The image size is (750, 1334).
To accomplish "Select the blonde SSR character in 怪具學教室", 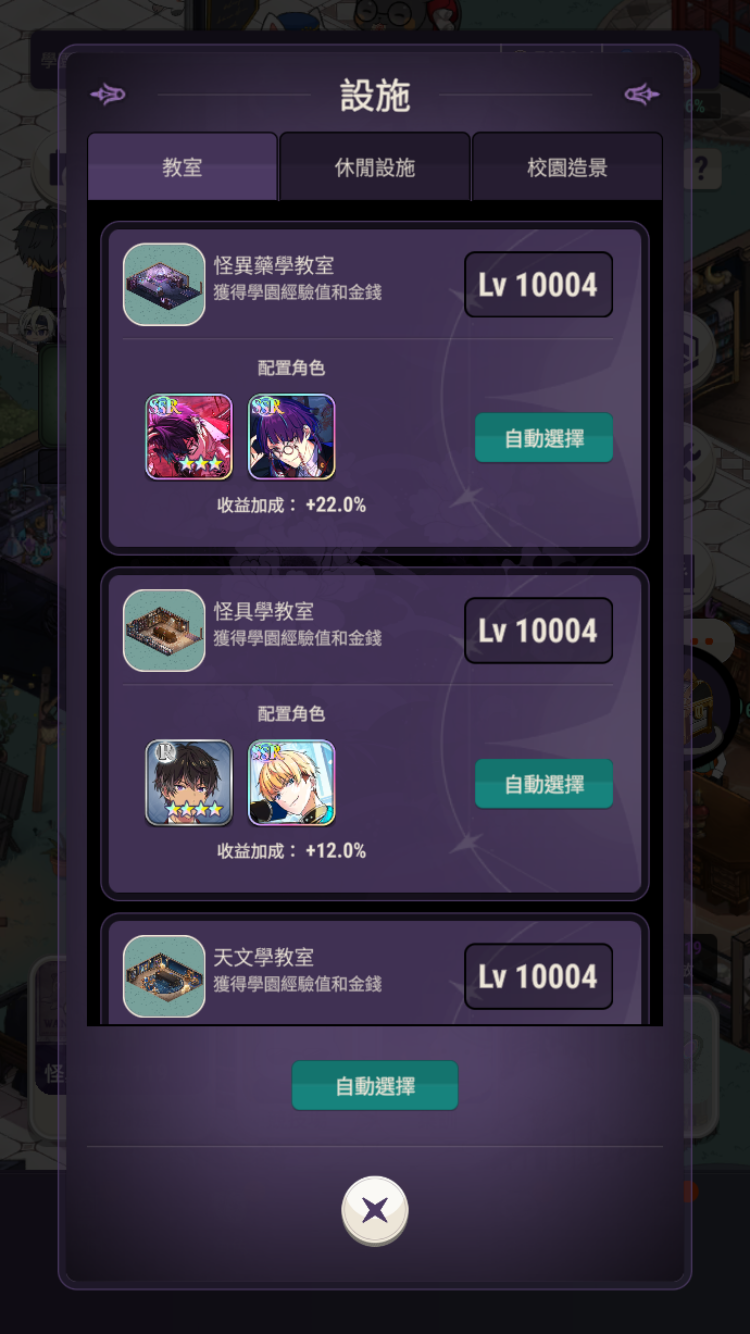I will 291,783.
